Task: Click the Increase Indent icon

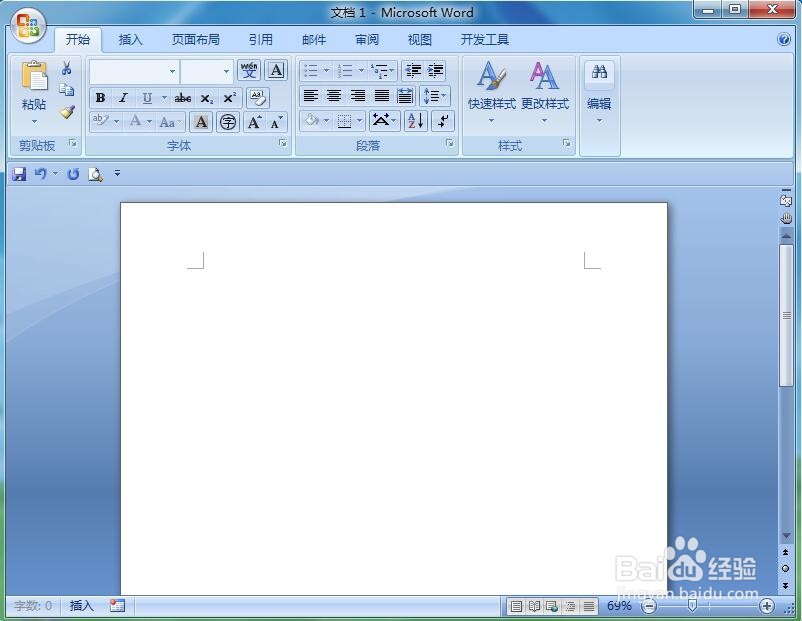Action: pyautogui.click(x=435, y=71)
